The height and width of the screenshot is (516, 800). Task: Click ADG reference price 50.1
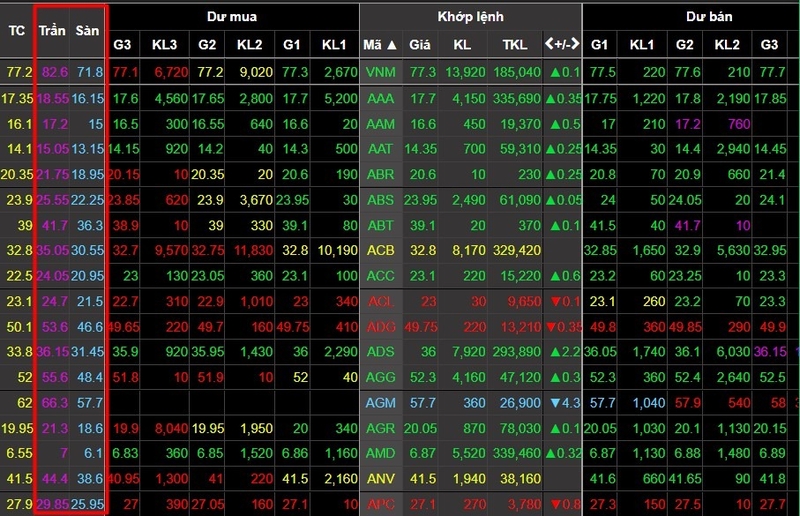[x=19, y=327]
